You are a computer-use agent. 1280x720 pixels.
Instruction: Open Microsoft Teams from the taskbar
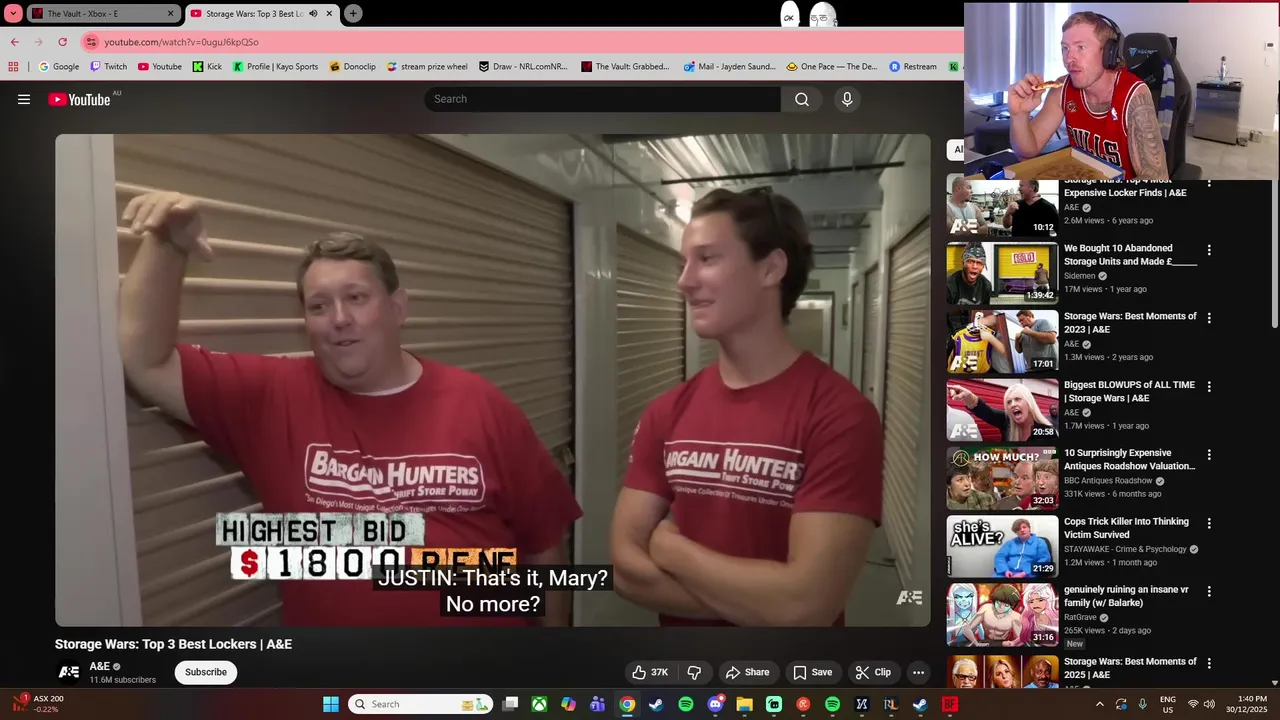598,704
